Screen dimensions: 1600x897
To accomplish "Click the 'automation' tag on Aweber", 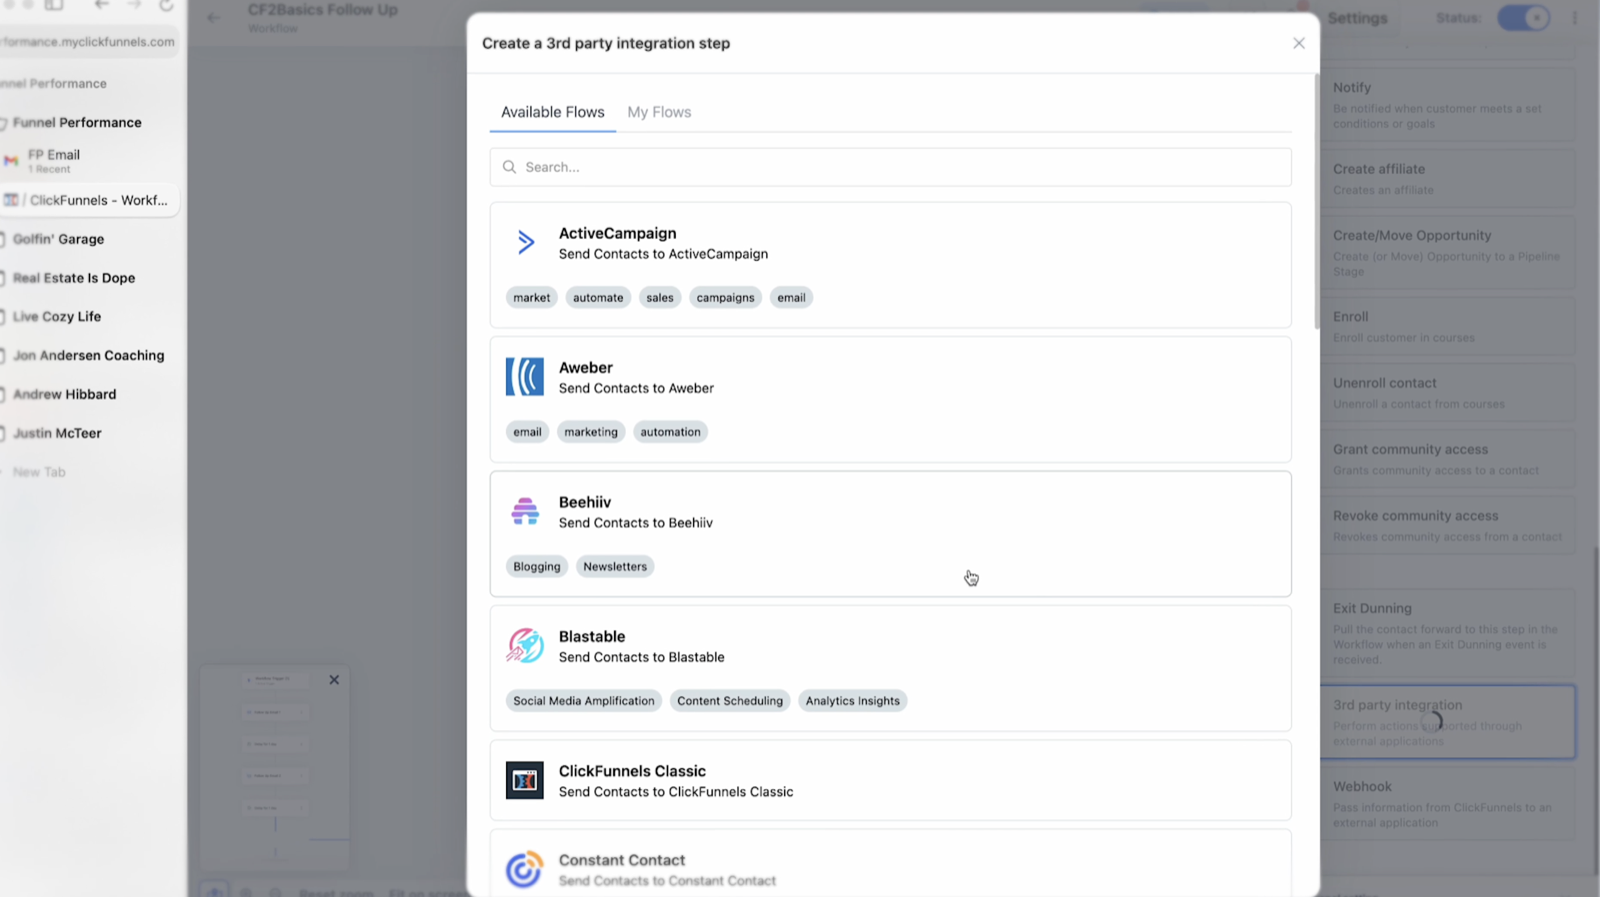I will click(x=670, y=432).
